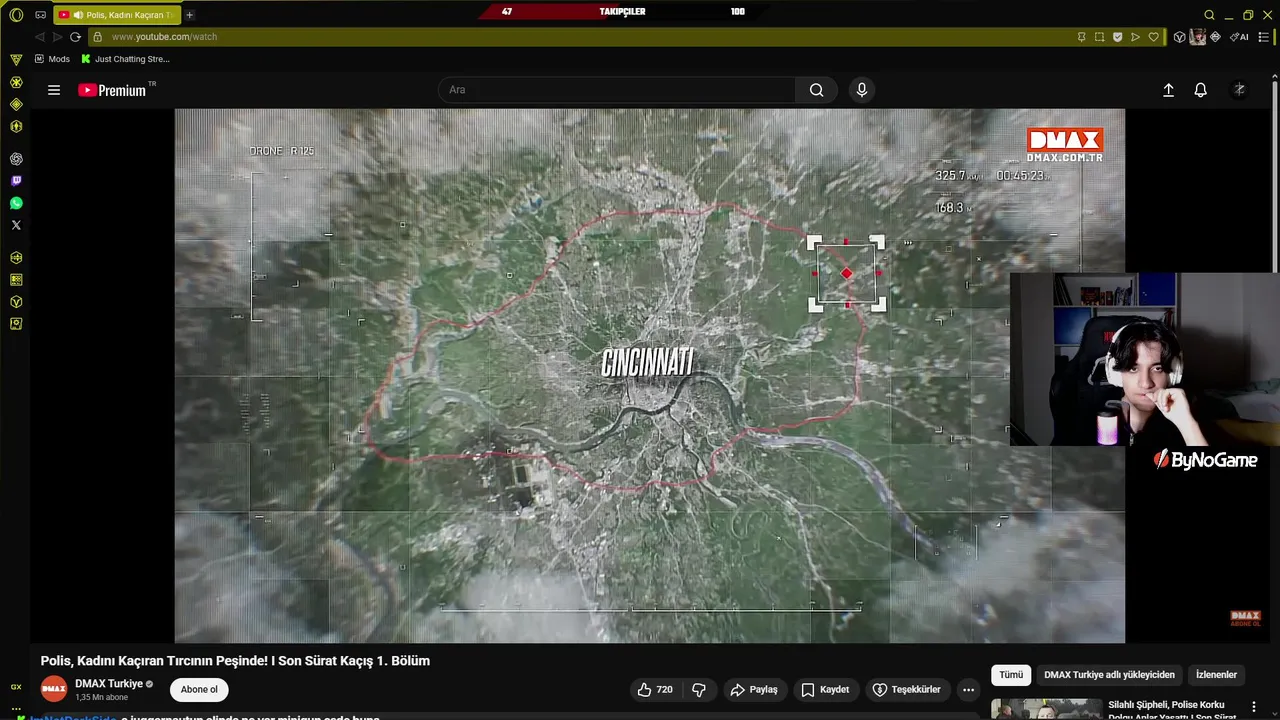This screenshot has width=1280, height=720.
Task: Open the Mods bookmark
Action: 52,59
